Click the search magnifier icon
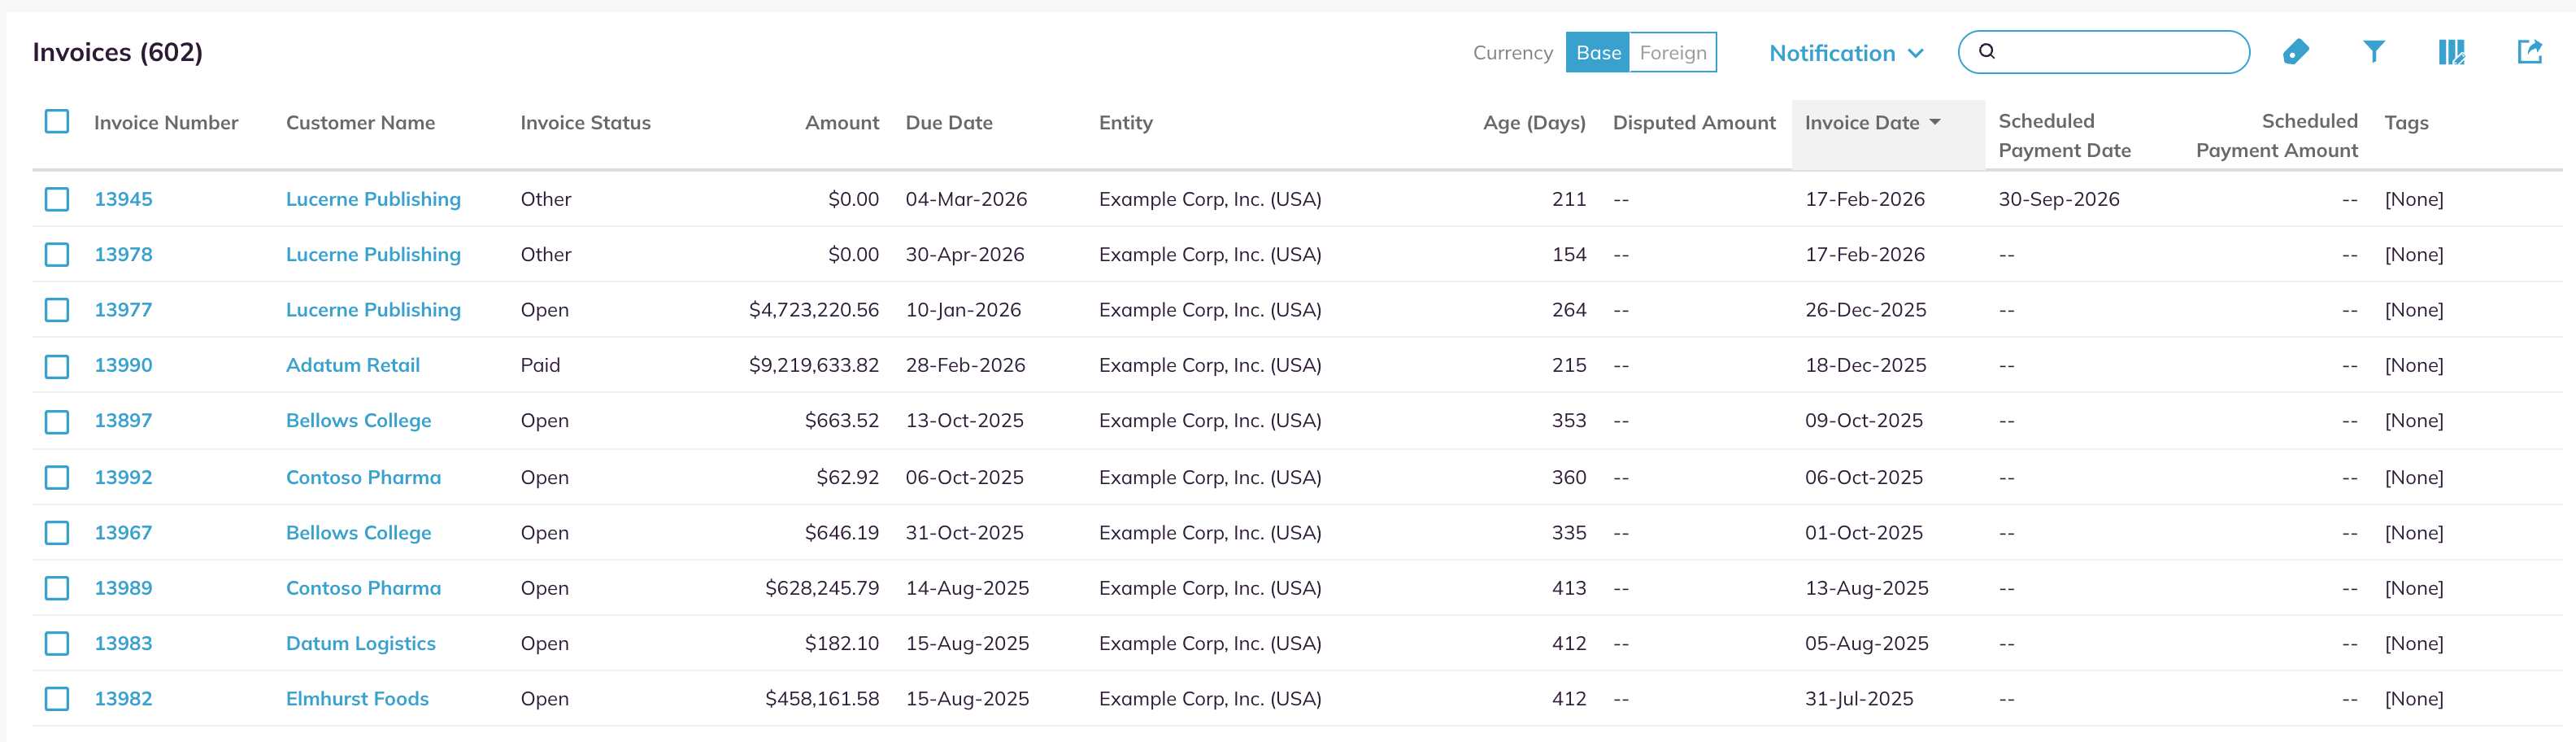 click(1987, 52)
